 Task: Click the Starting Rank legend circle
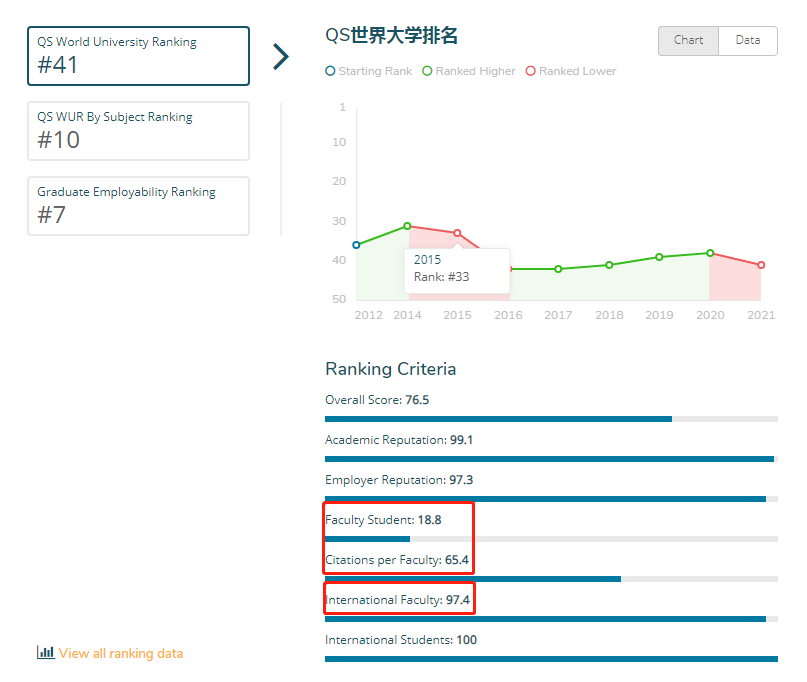click(x=330, y=71)
